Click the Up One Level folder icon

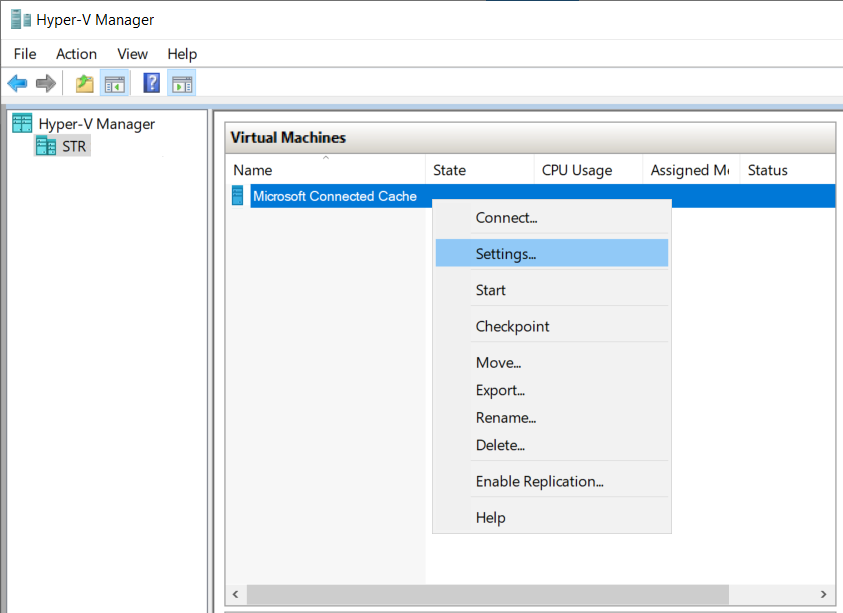pos(85,83)
